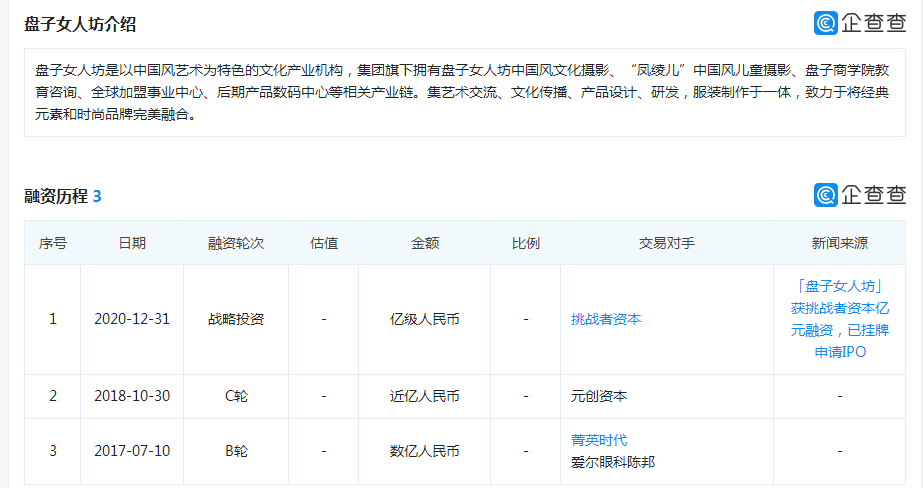Viewport: 923px width, 488px height.
Task: Select the 交易对手 column header
Action: point(667,243)
